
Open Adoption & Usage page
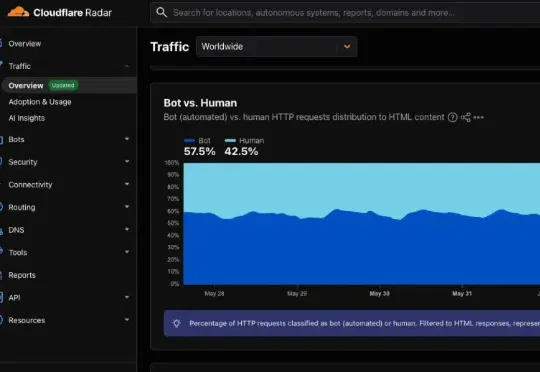coord(40,102)
